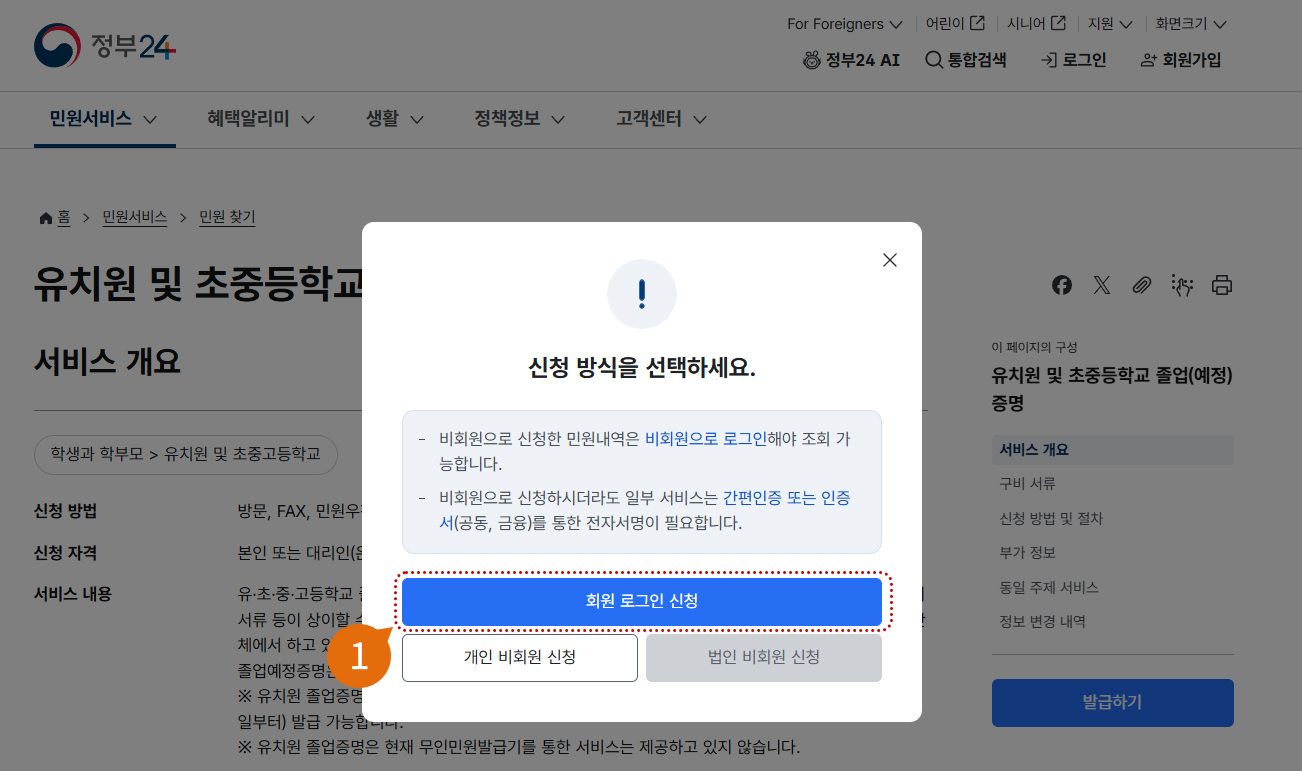Screen dimensions: 1302x771
Task: Share page on Facebook
Action: pyautogui.click(x=1062, y=285)
